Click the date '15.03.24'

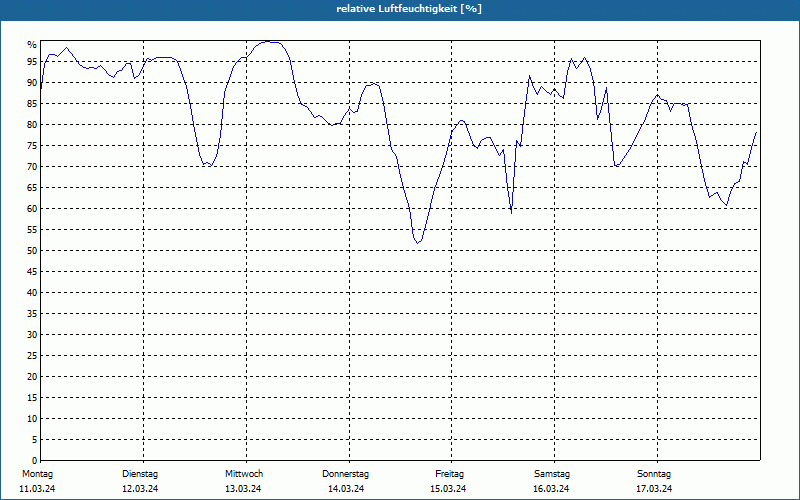point(448,489)
